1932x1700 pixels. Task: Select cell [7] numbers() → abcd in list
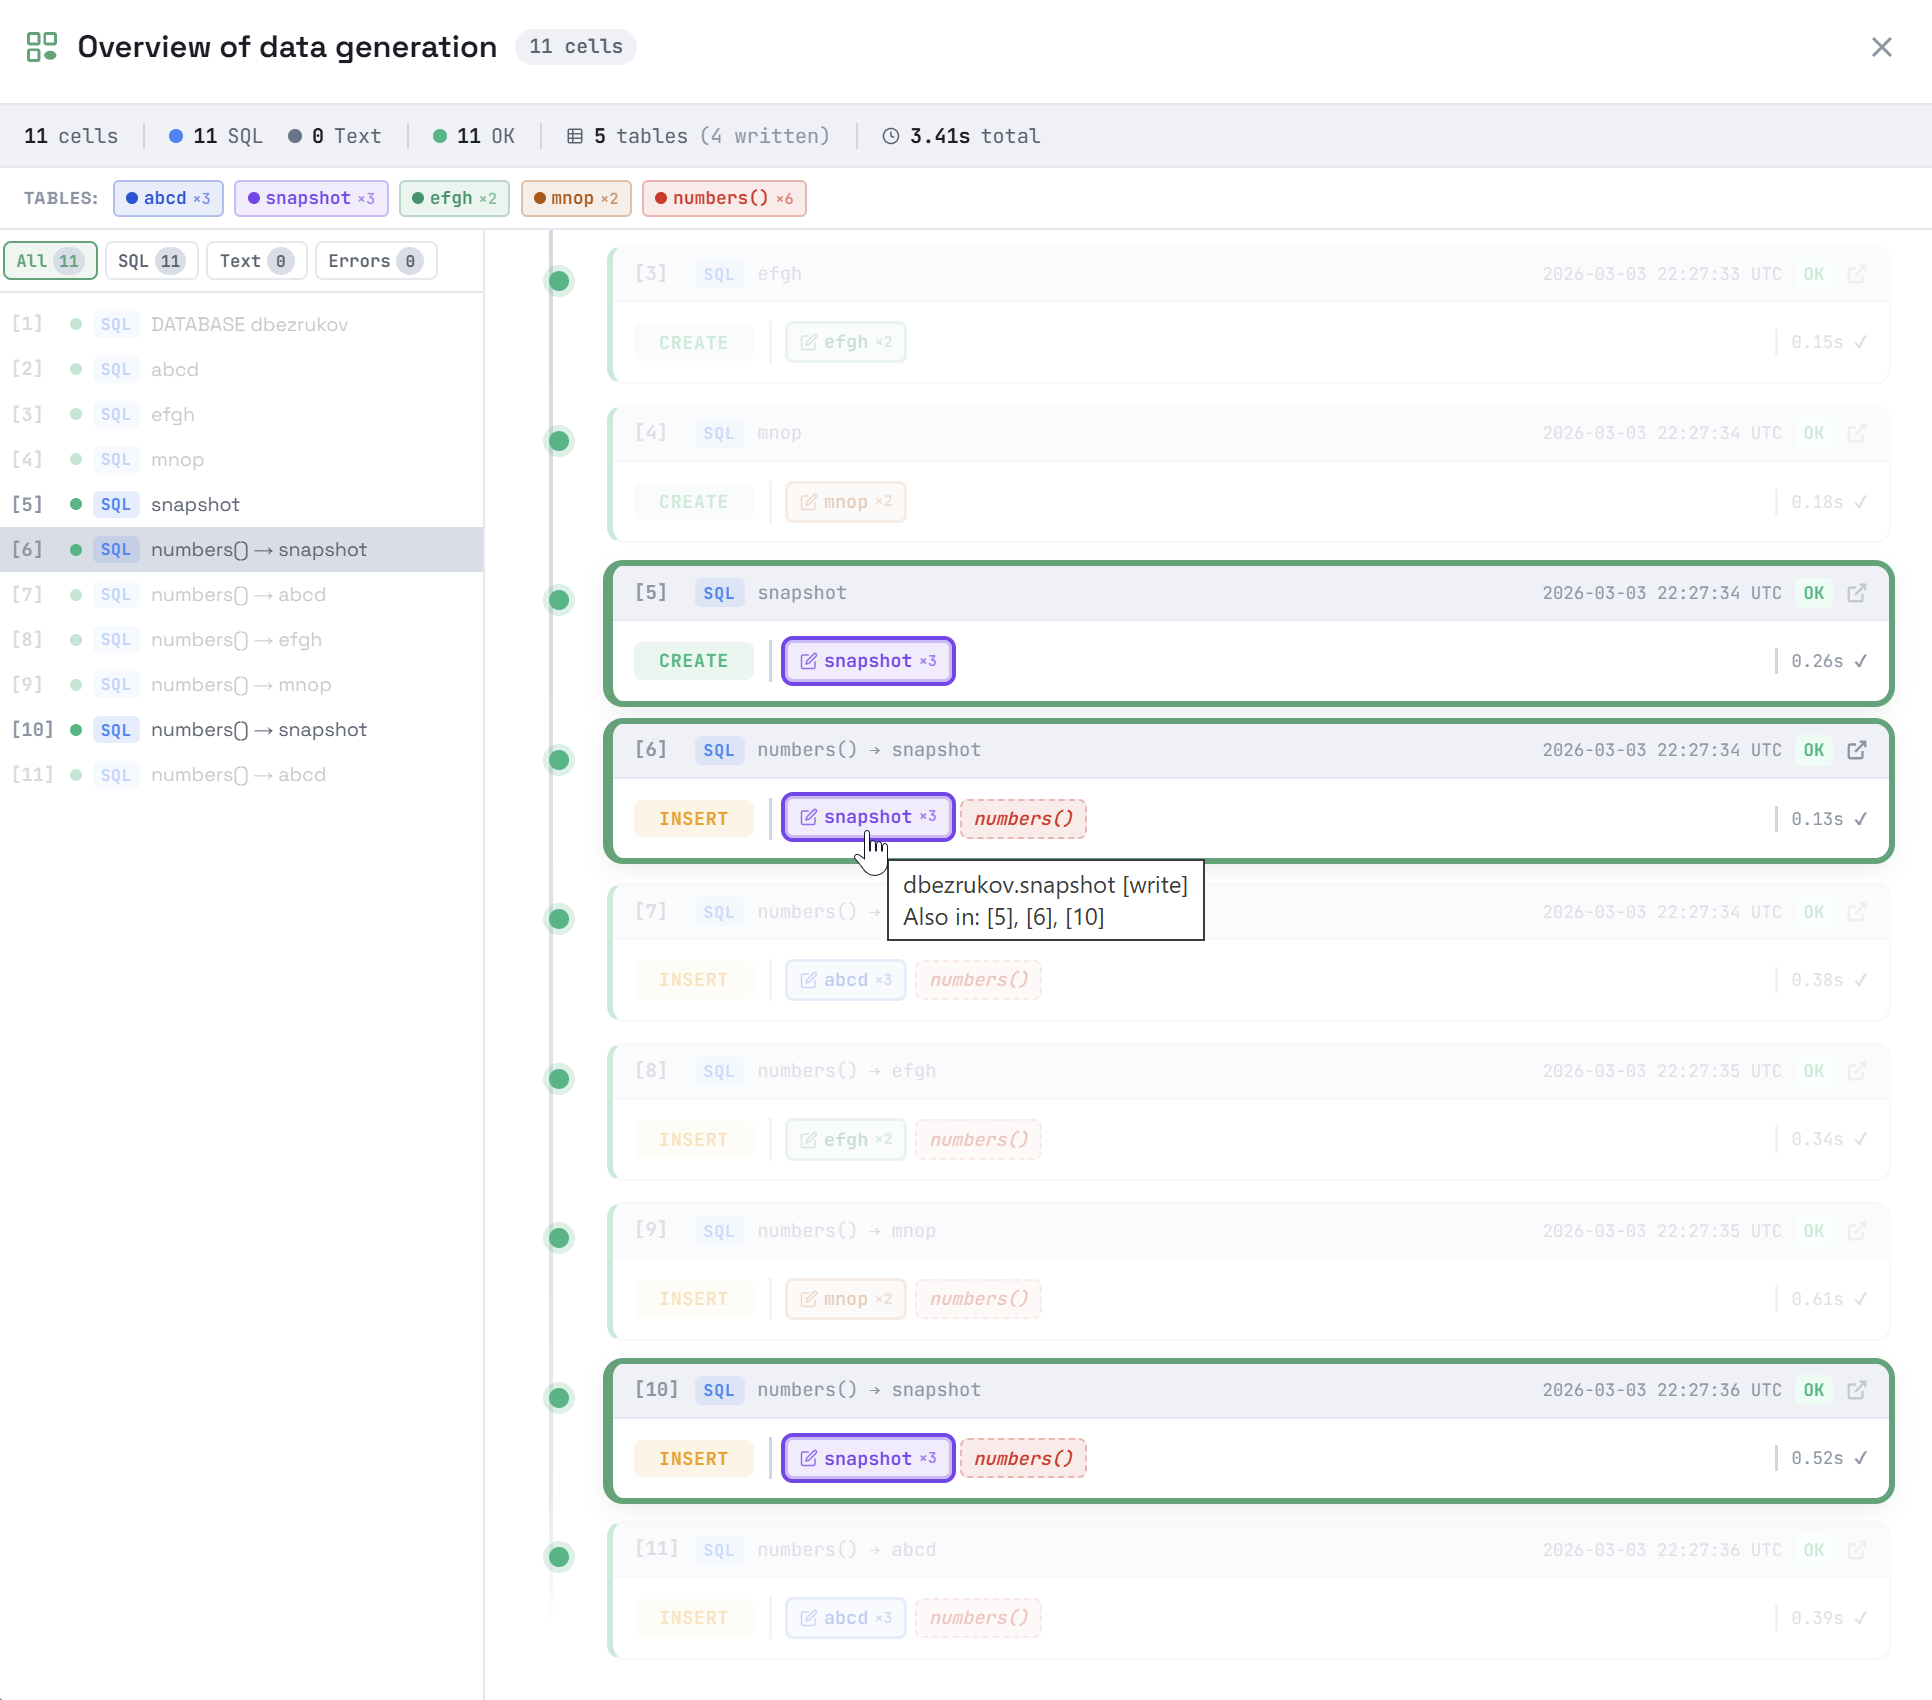[x=242, y=594]
